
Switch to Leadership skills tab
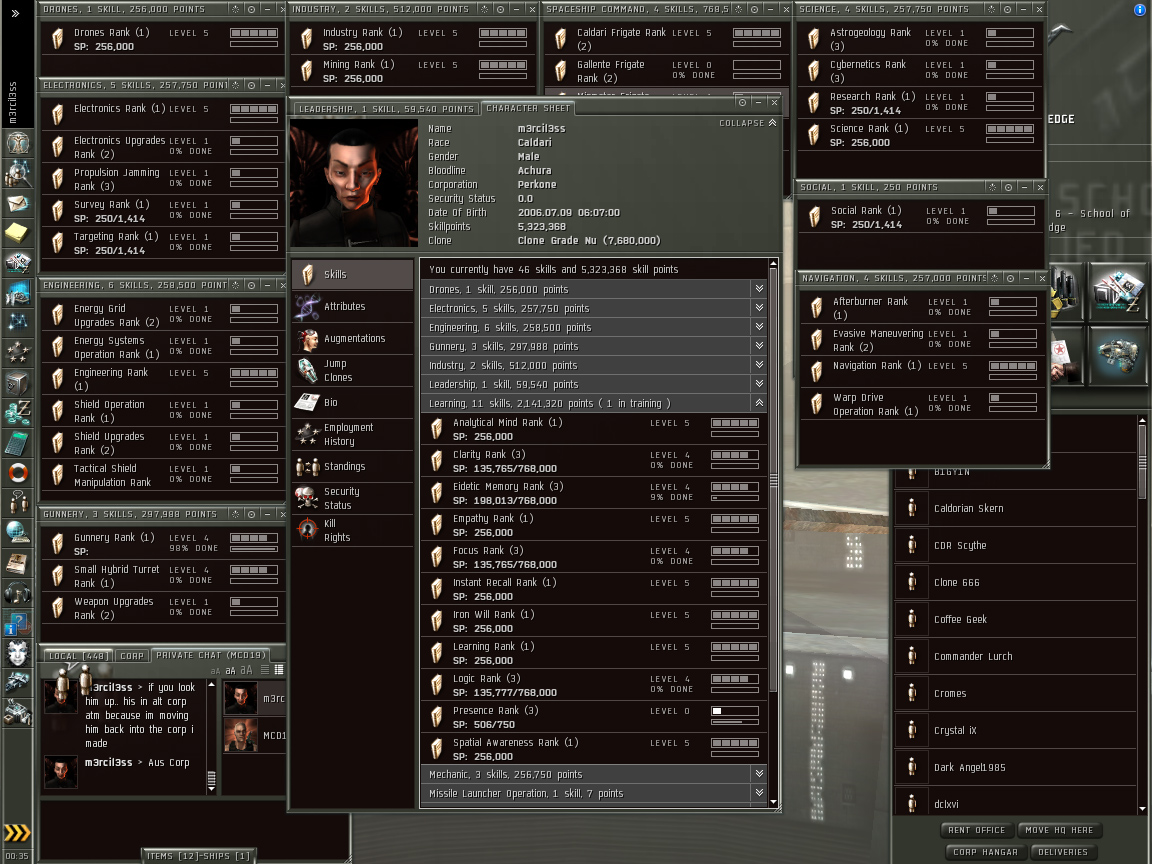386,109
